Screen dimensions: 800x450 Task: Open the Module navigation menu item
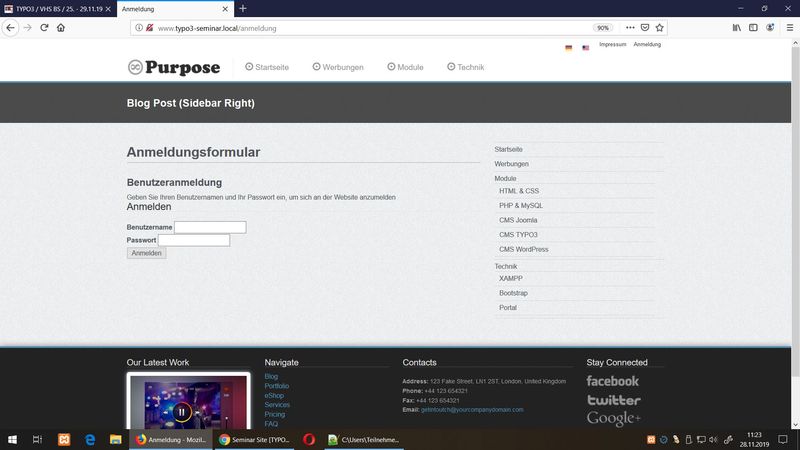tap(405, 67)
